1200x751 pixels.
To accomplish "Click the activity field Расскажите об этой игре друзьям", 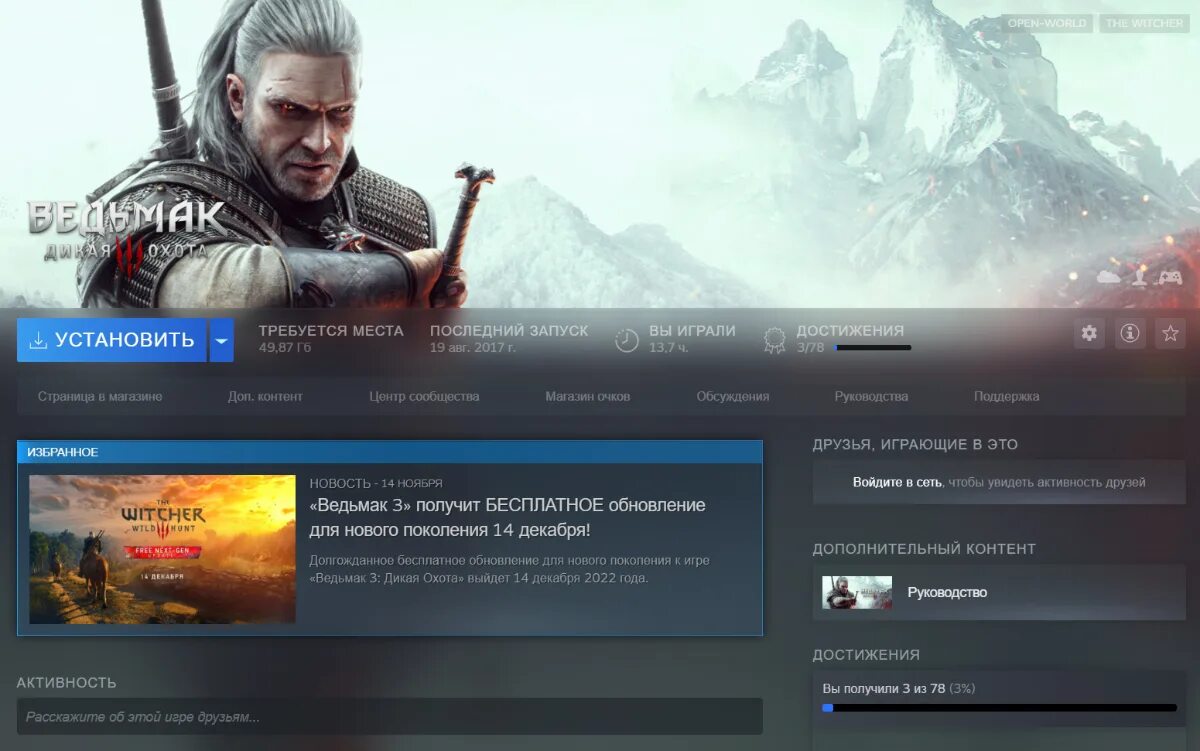I will tap(389, 717).
